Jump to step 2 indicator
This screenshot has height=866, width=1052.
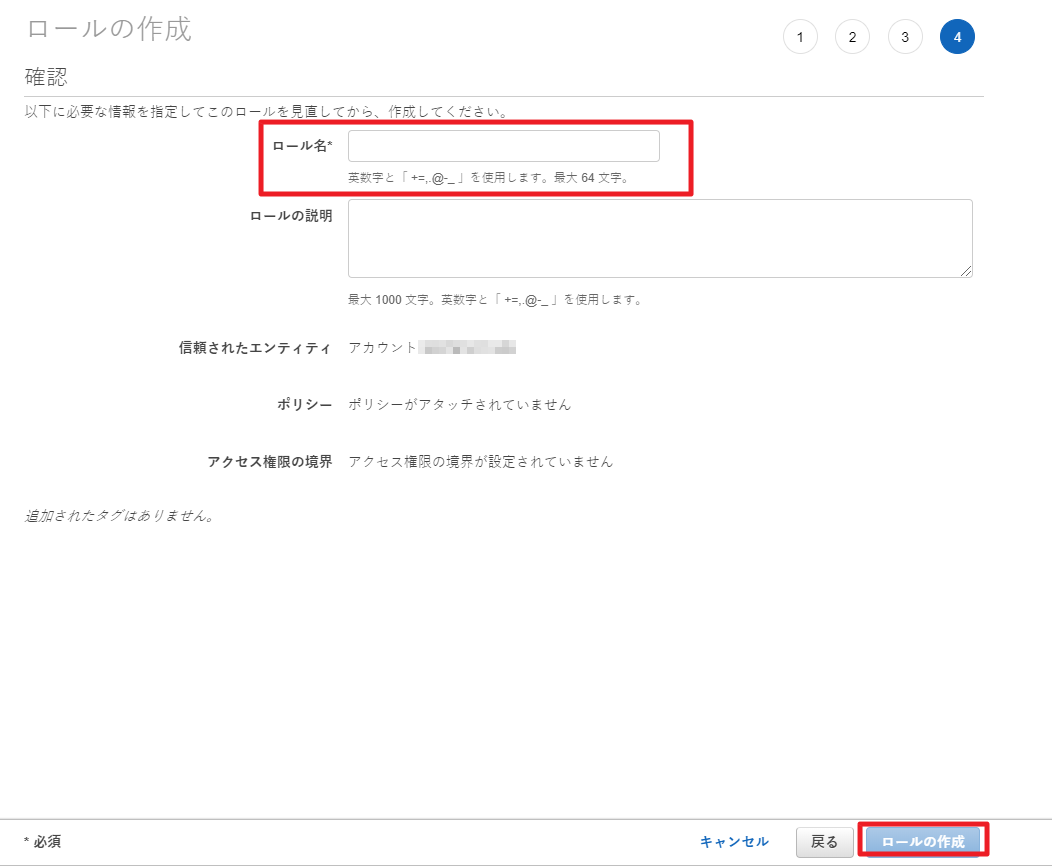pyautogui.click(x=852, y=37)
